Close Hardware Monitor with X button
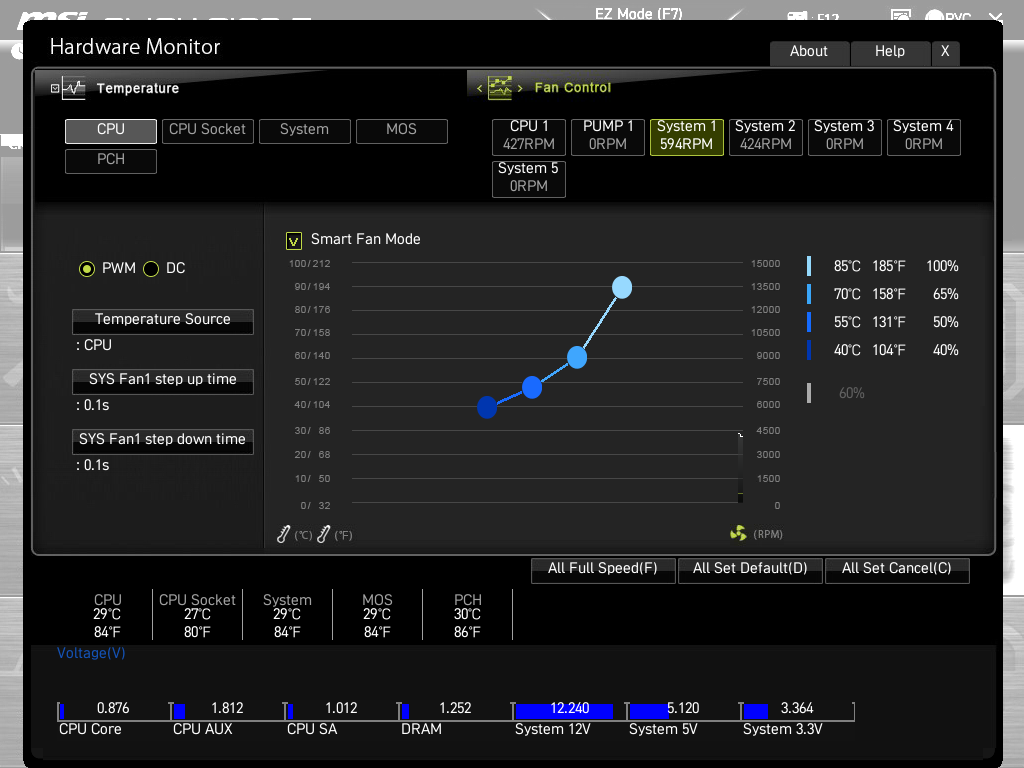Viewport: 1024px width, 768px height. [x=945, y=52]
